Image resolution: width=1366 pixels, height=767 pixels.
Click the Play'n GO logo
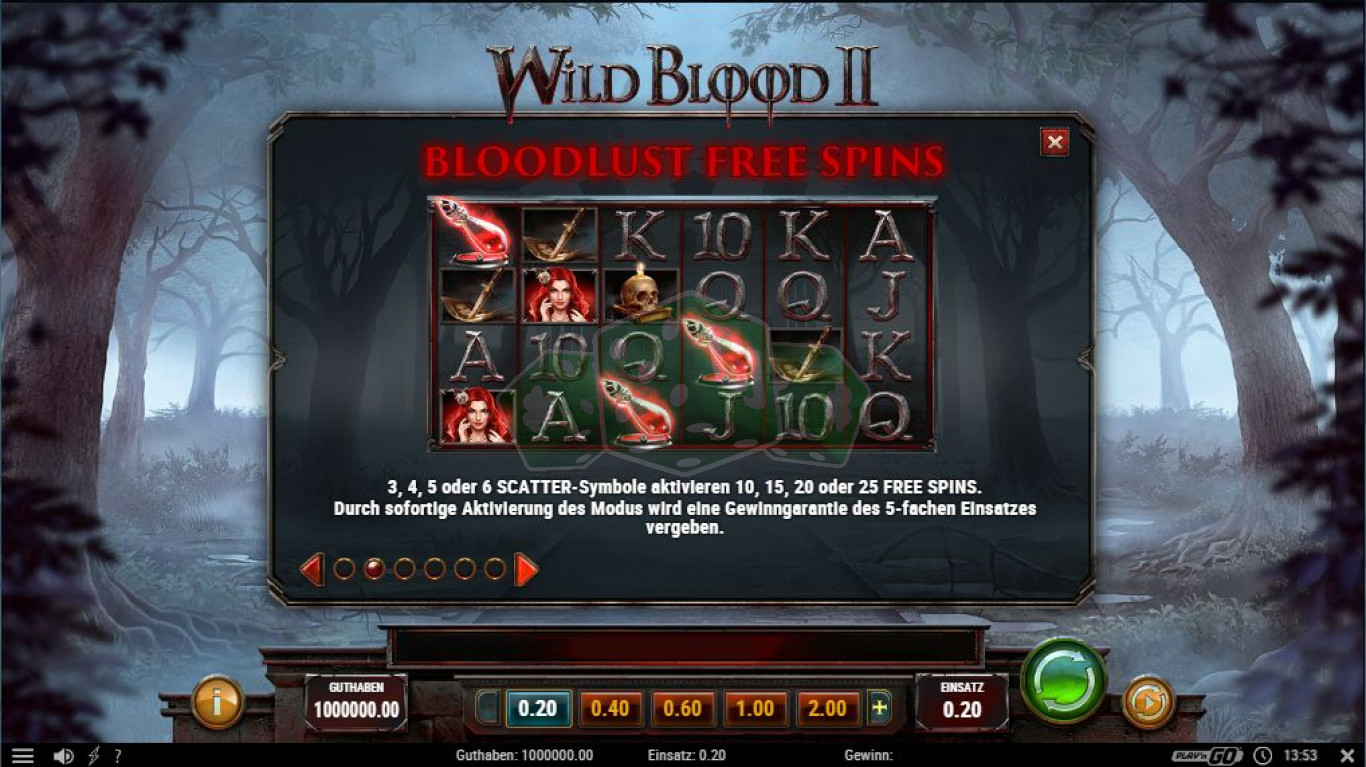pyautogui.click(x=1207, y=756)
